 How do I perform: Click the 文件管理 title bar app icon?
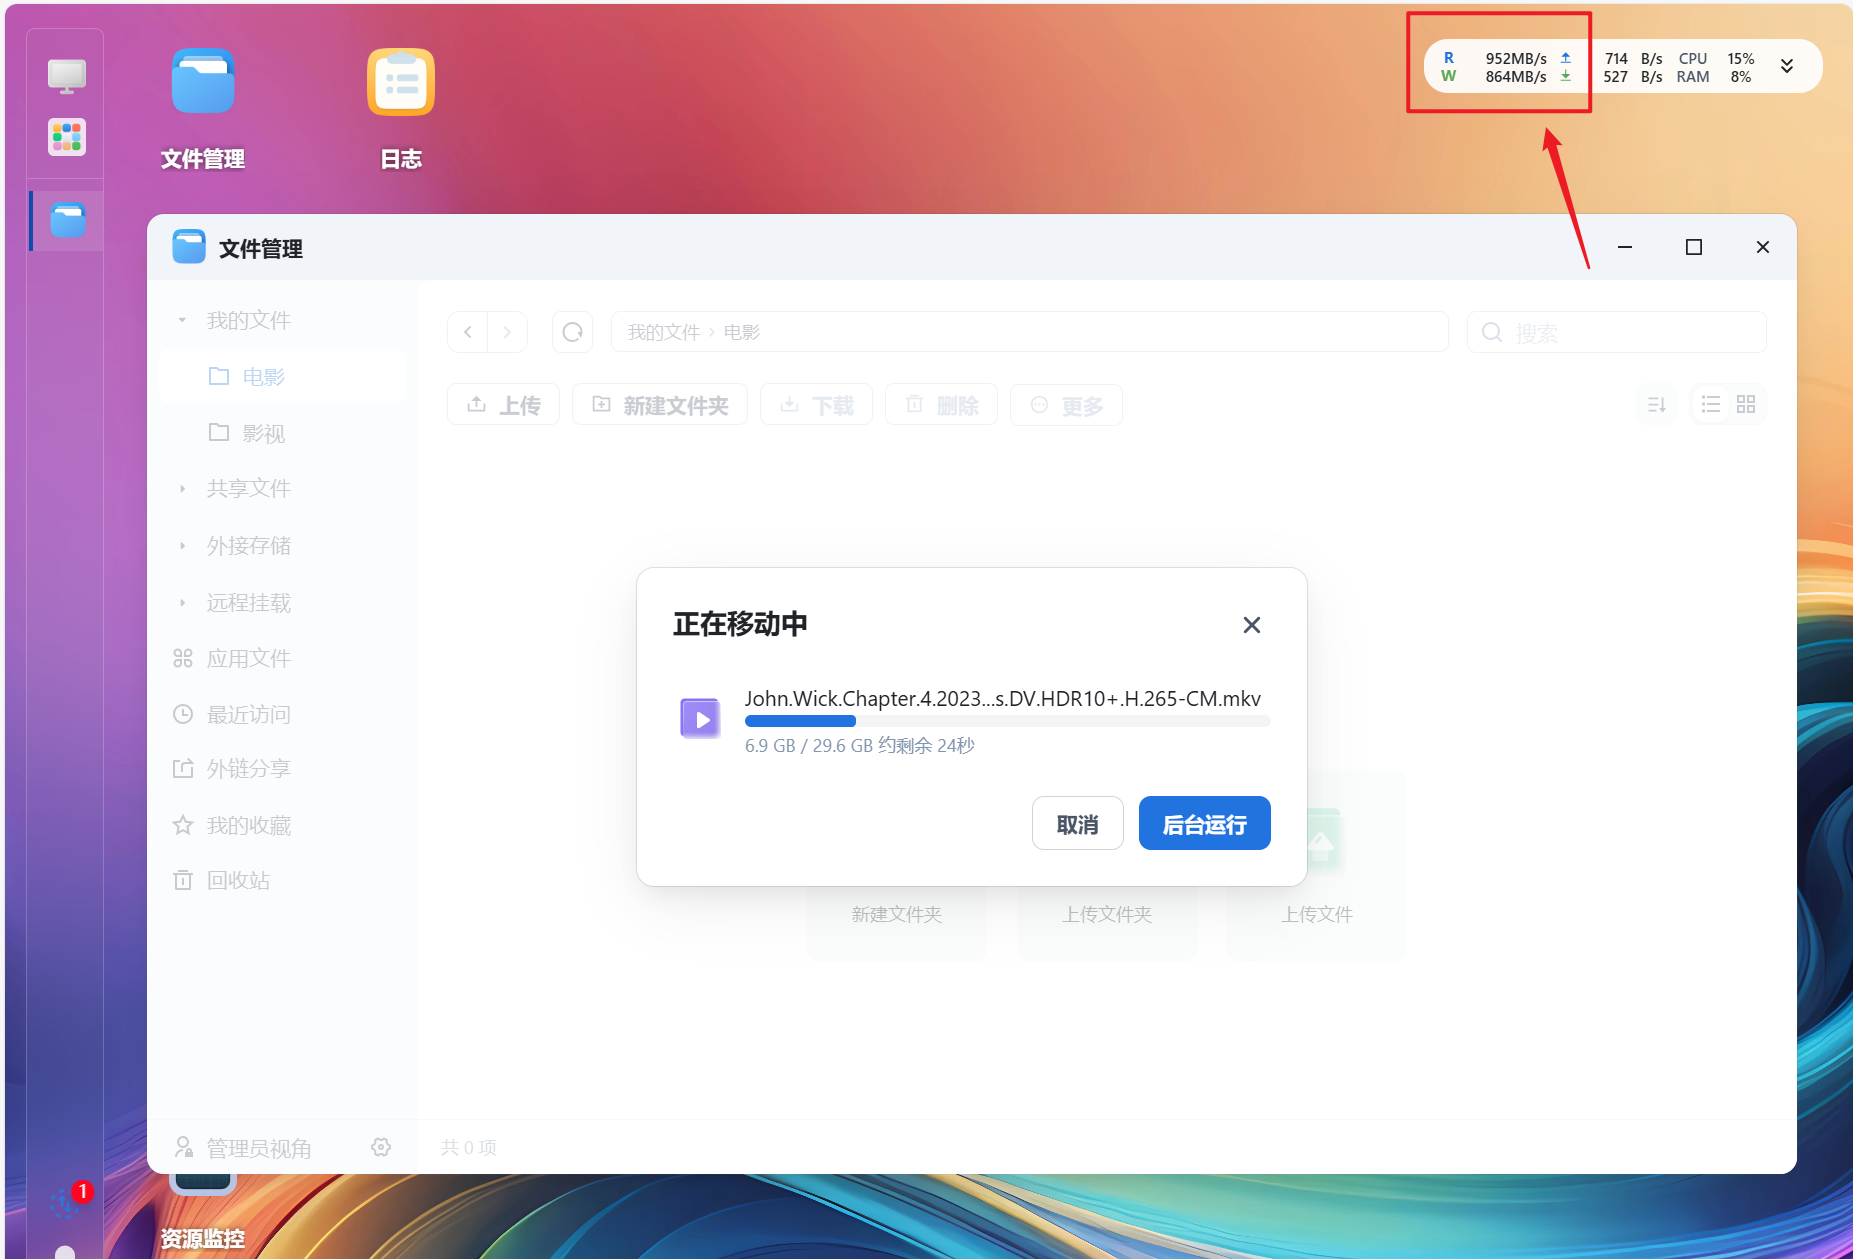point(189,247)
